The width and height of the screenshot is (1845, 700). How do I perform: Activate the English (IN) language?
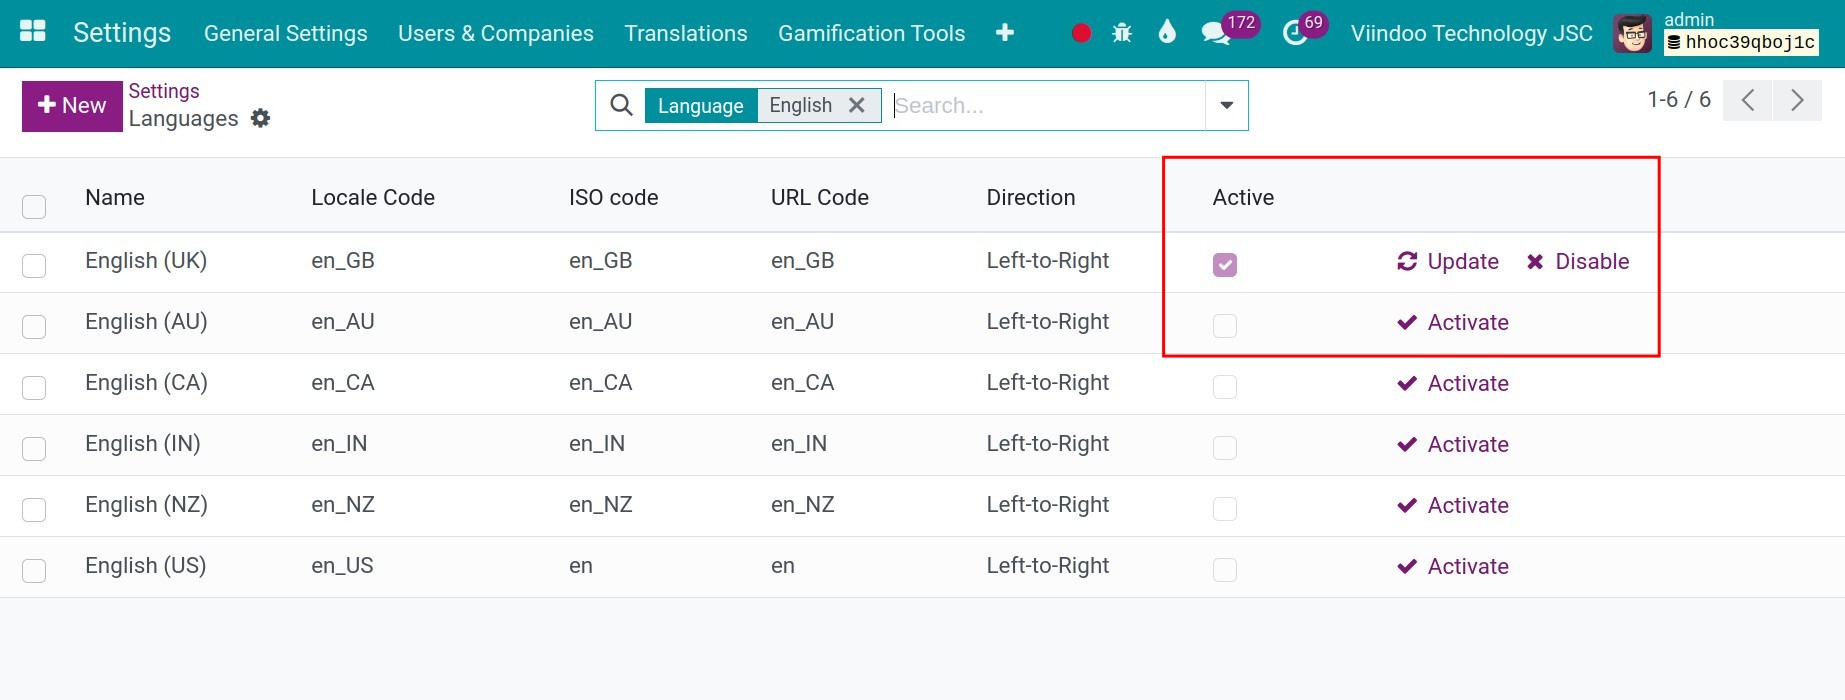click(x=1453, y=444)
